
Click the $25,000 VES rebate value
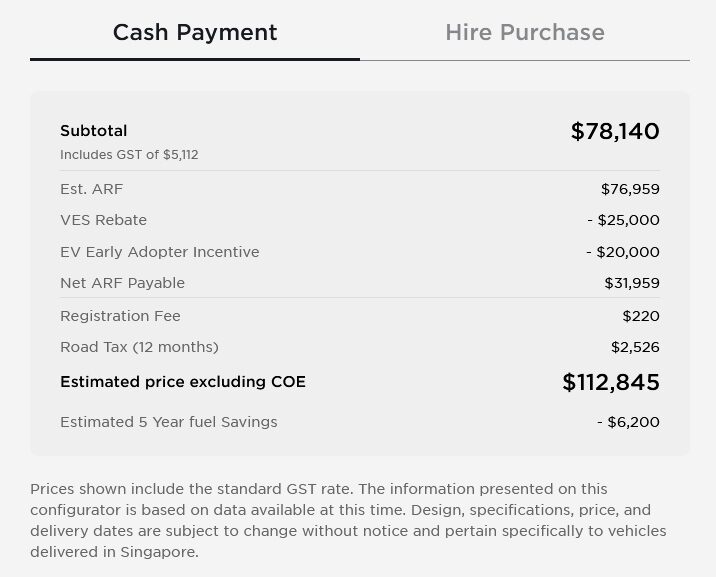coord(623,220)
